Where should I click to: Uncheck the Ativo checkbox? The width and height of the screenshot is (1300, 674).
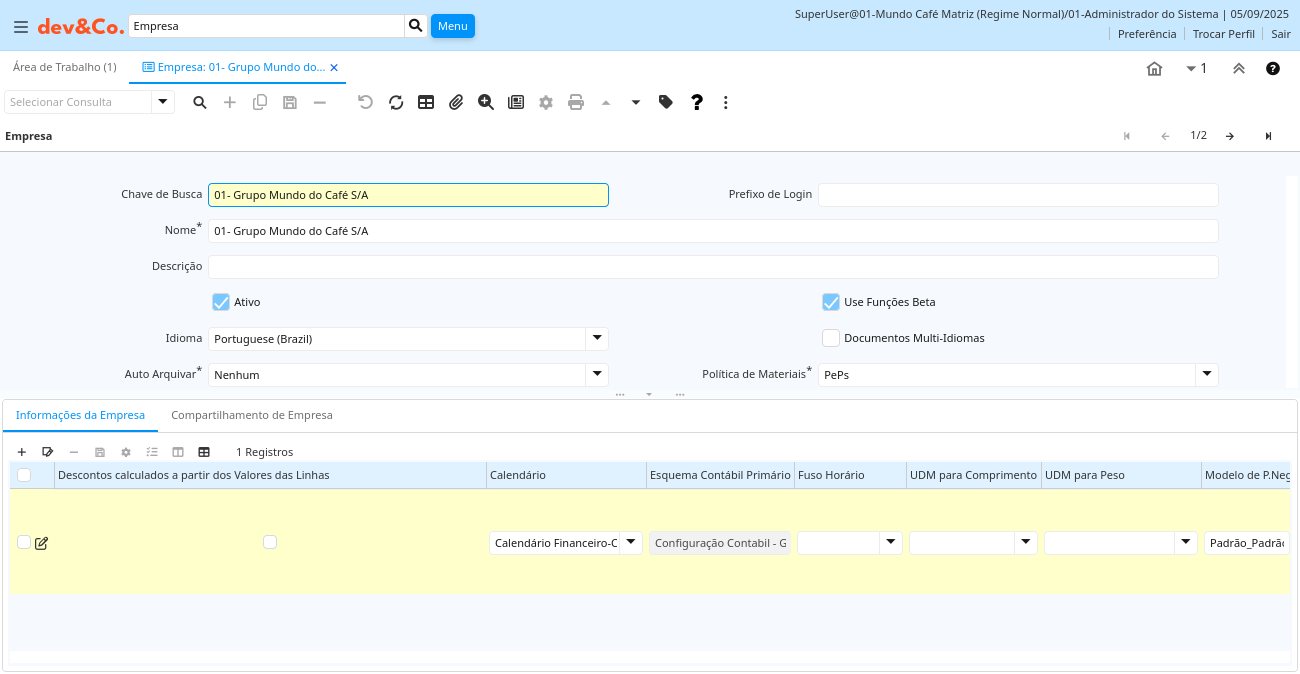pyautogui.click(x=221, y=302)
